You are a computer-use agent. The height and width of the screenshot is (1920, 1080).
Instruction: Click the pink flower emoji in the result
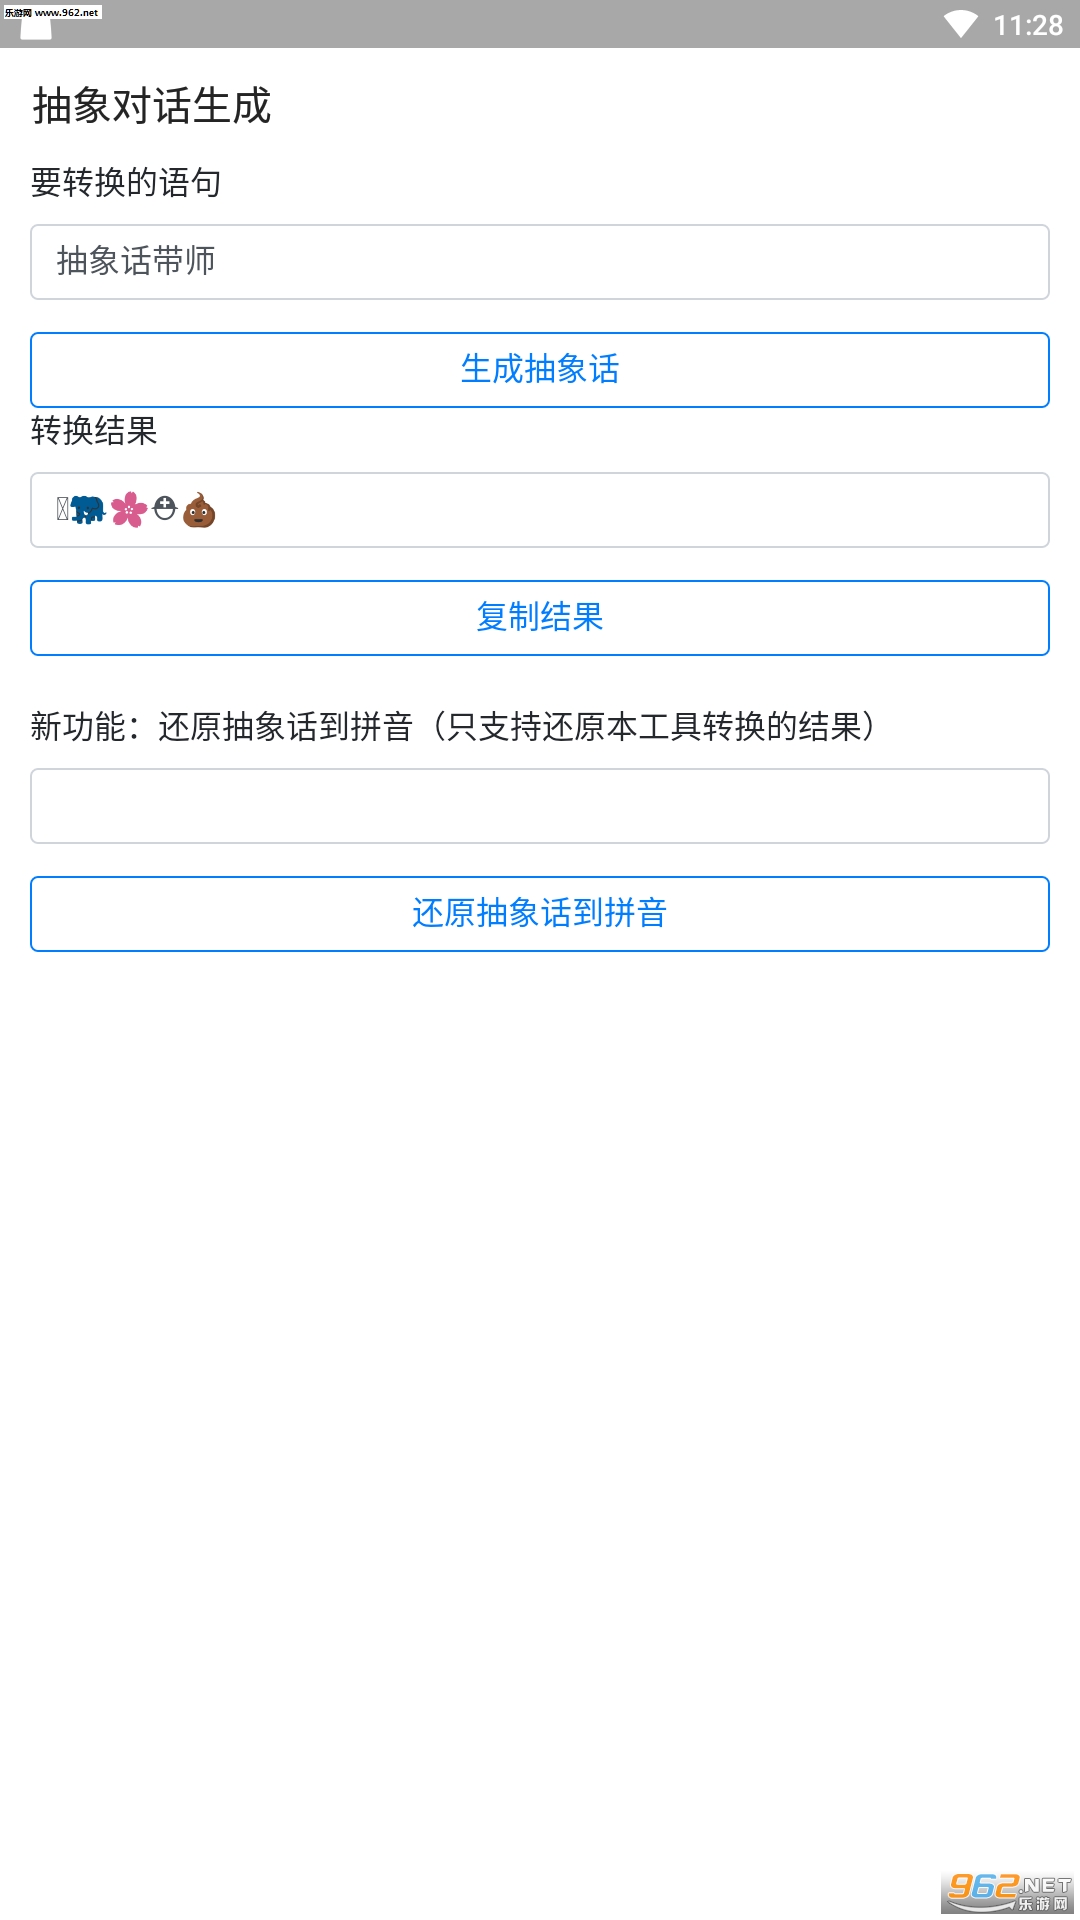[129, 510]
